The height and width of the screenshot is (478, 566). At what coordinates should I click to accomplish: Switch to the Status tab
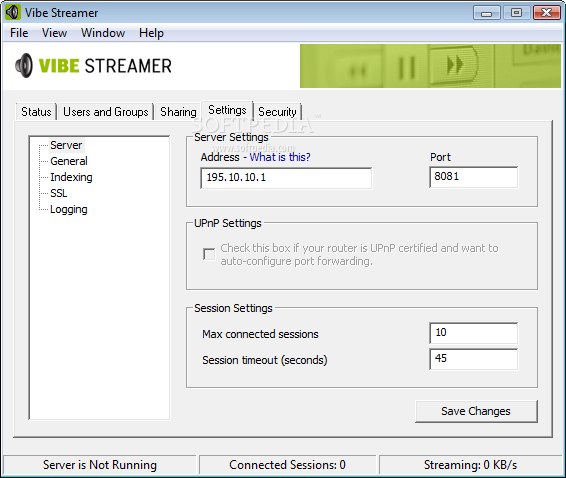click(x=36, y=112)
